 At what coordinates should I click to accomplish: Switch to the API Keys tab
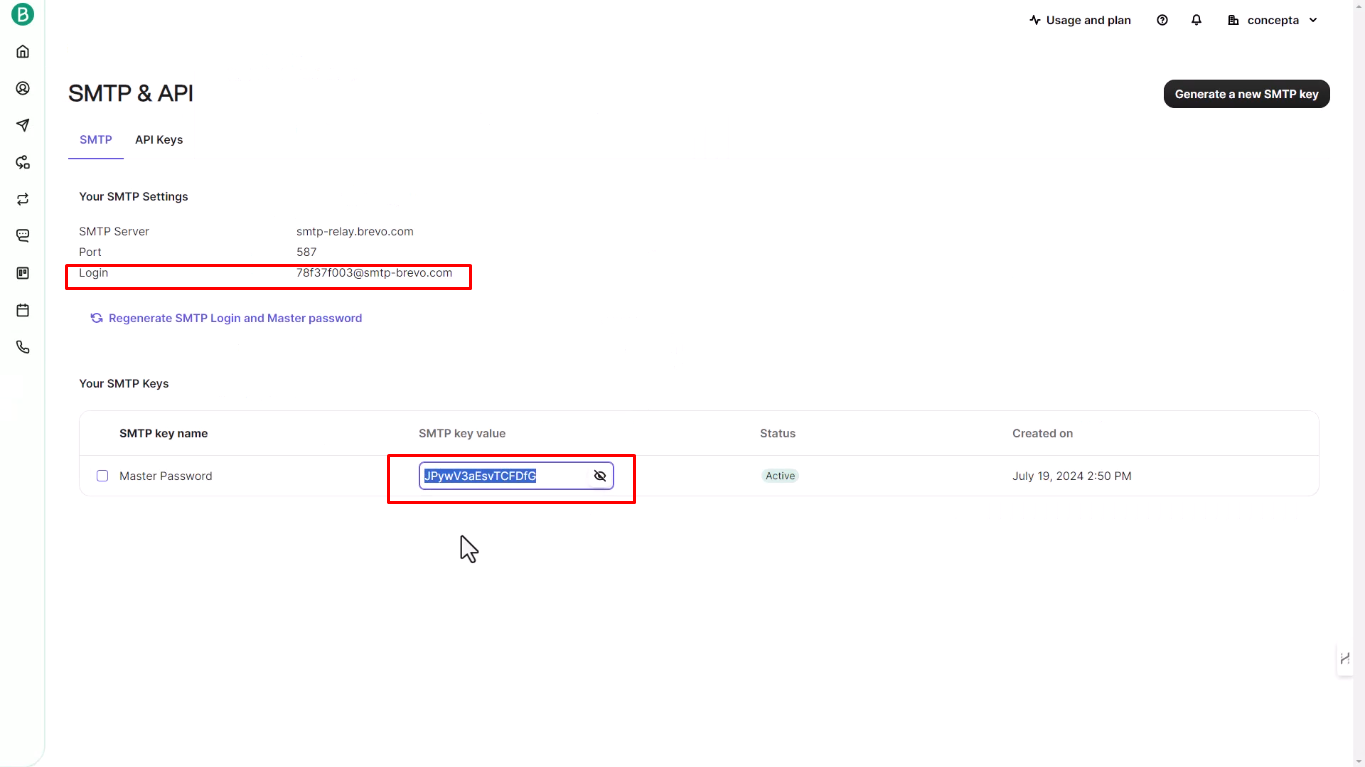coord(159,140)
